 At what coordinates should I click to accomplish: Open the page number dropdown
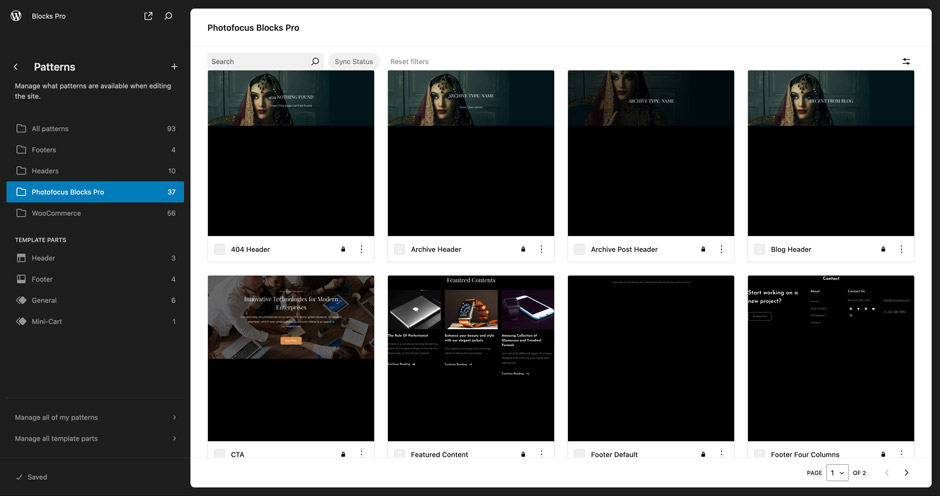[x=837, y=473]
